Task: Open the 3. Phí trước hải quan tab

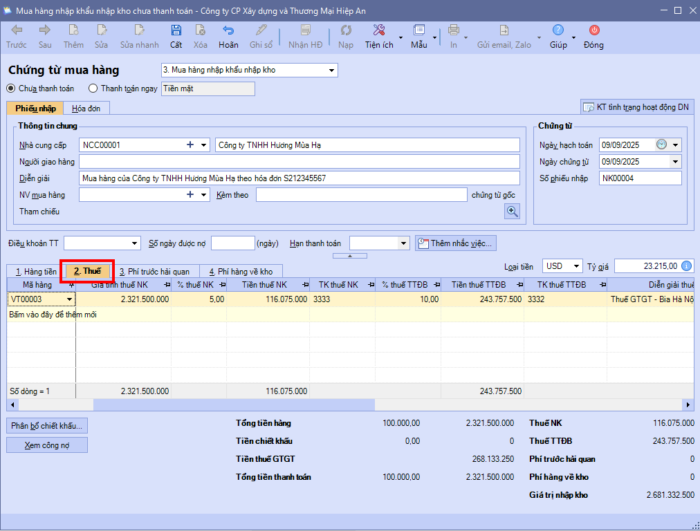Action: click(x=153, y=271)
